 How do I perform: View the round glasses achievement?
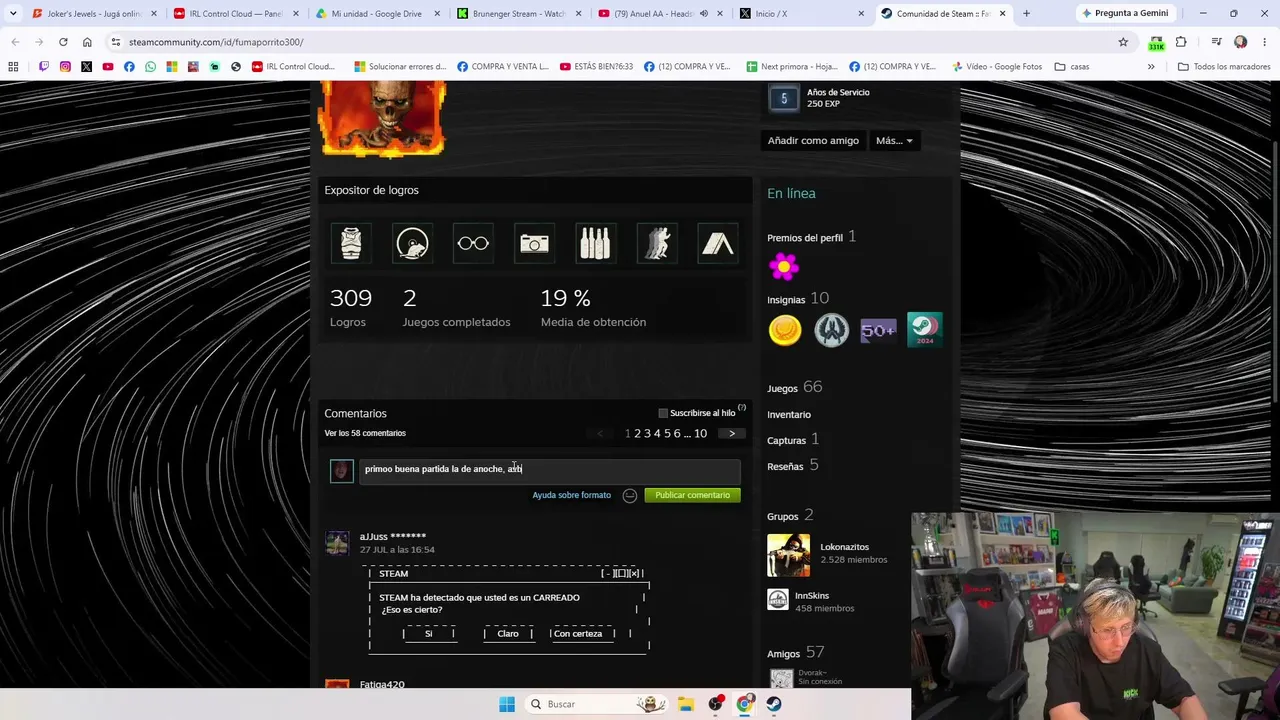coord(473,243)
